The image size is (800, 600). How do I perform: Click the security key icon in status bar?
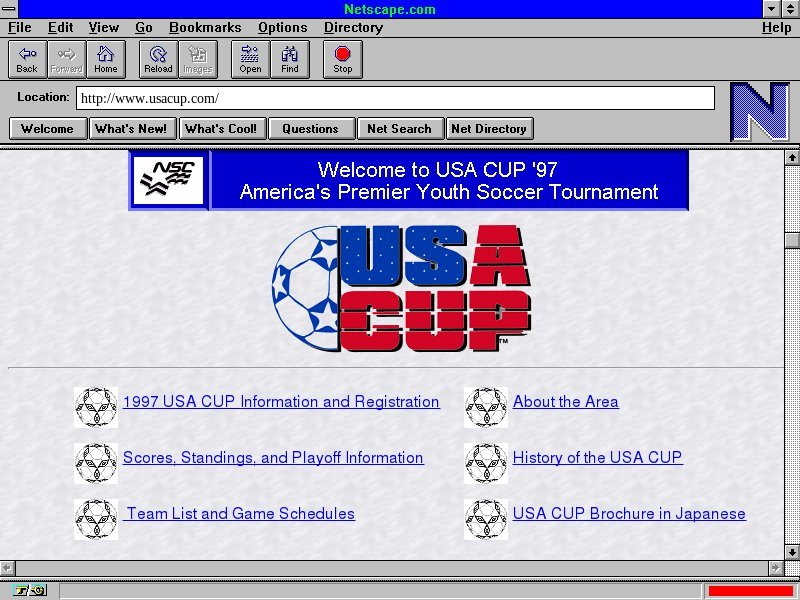(30, 591)
